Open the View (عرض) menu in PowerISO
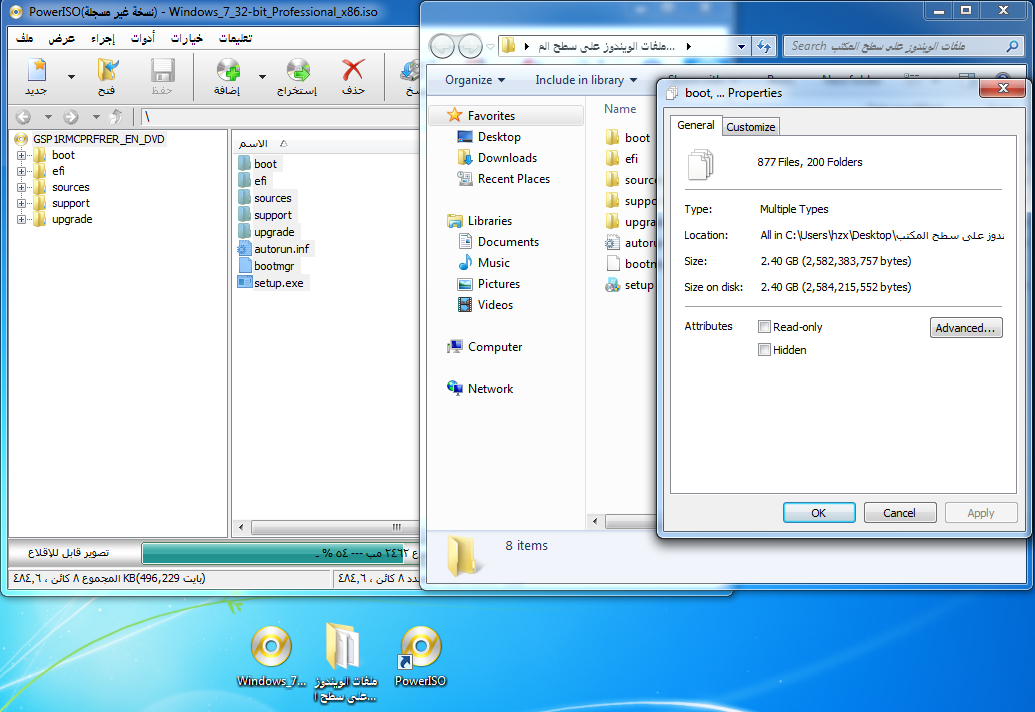 pyautogui.click(x=61, y=38)
